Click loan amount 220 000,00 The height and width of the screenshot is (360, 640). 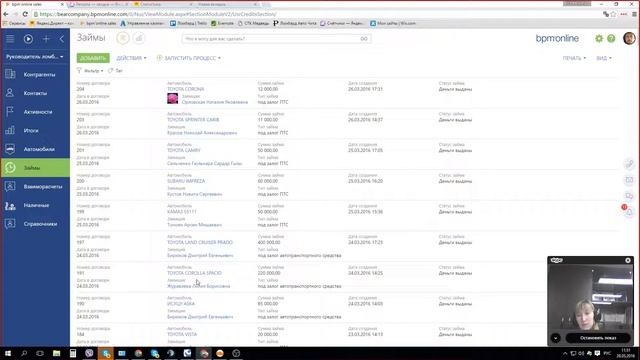(x=269, y=273)
